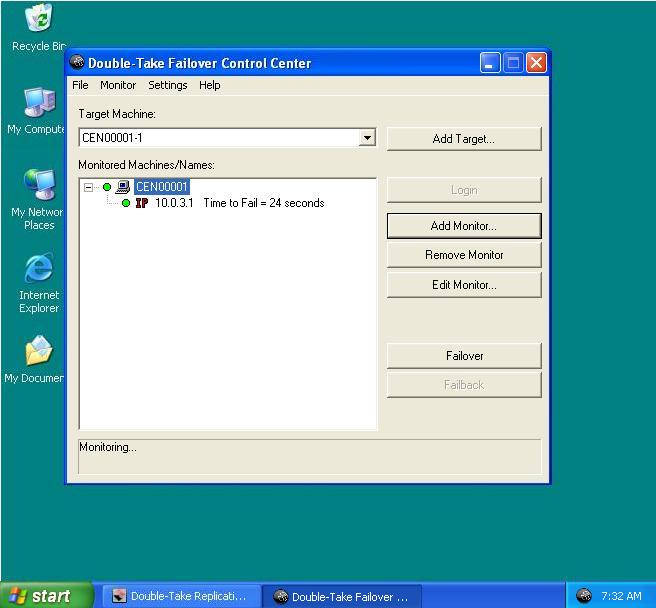
Task: Open the Recycle Bin desktop icon
Action: [39, 20]
